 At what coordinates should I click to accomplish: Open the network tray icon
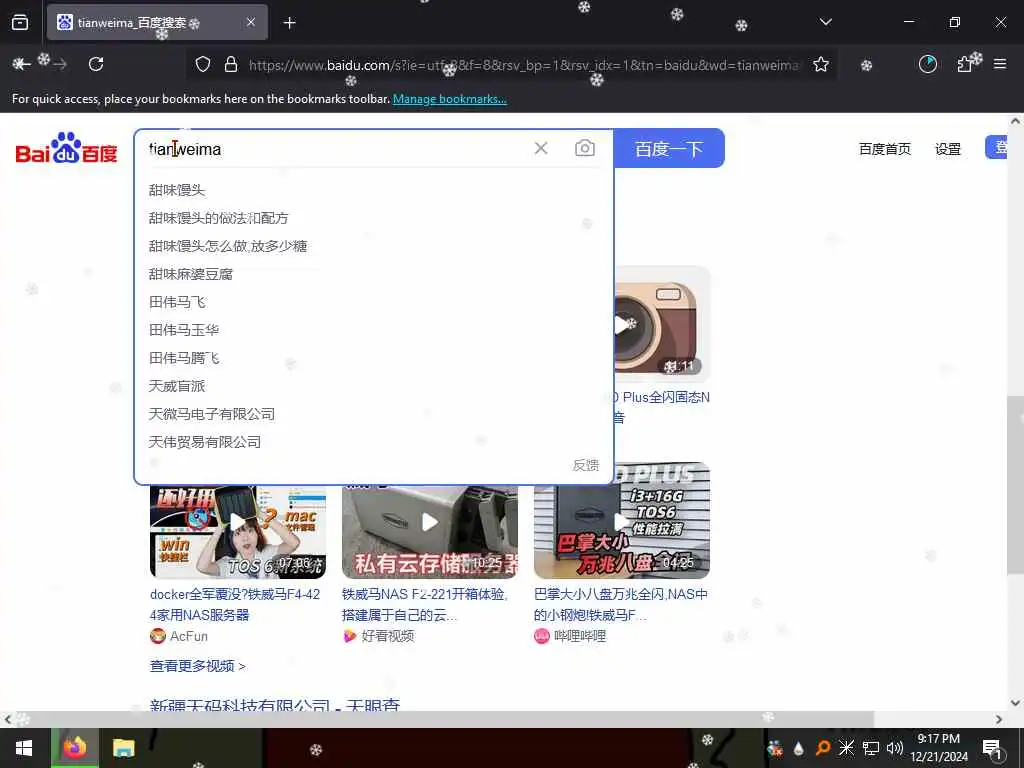[871, 748]
